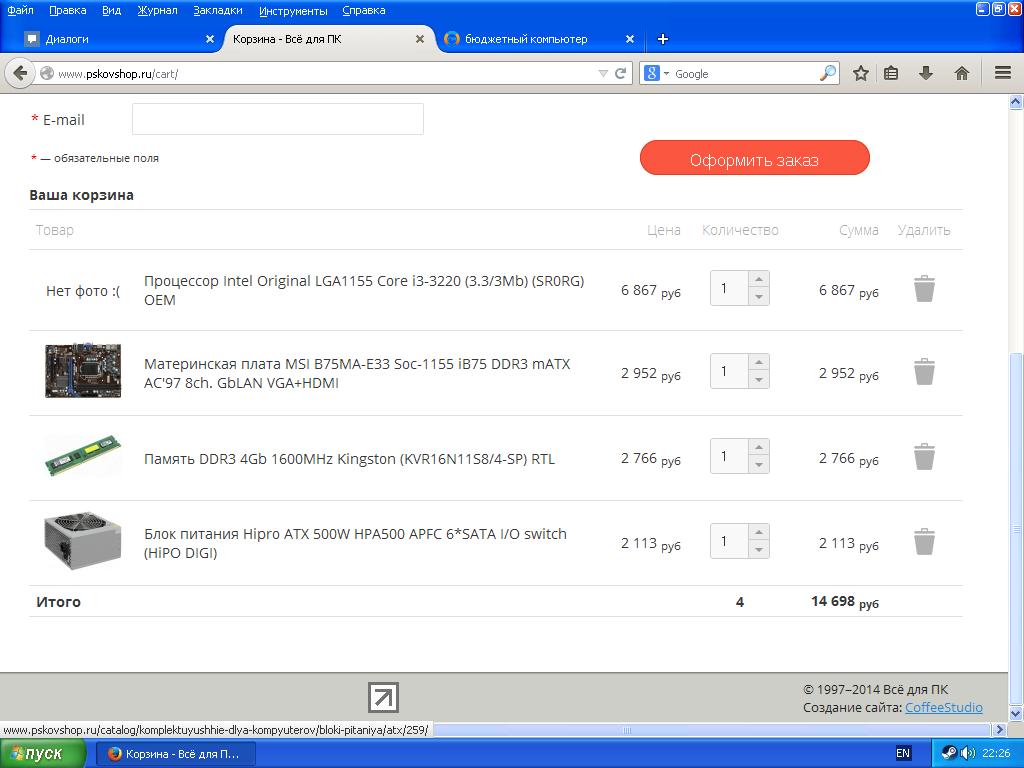Remove MSI B75MA-E33 motherboard with trash icon

924,372
